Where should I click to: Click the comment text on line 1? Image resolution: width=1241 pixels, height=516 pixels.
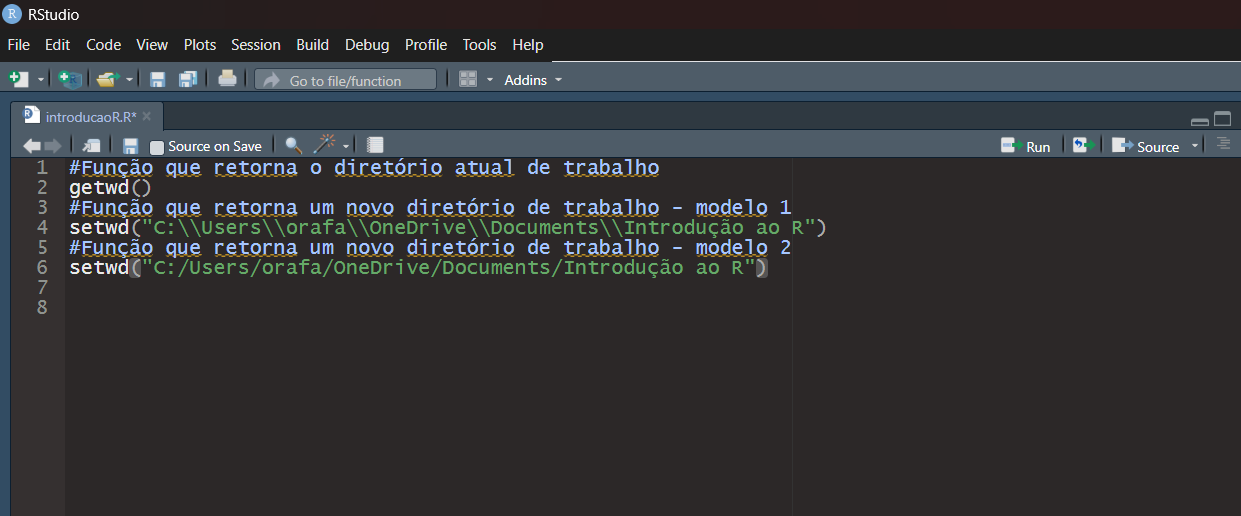coord(364,168)
